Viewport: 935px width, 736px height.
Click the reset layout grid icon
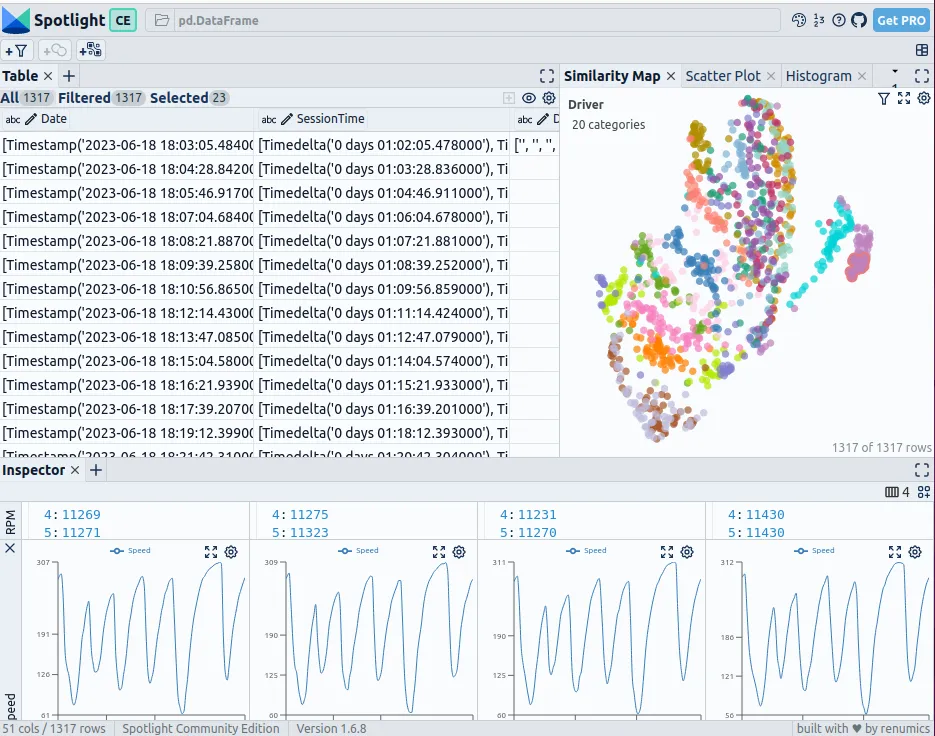pyautogui.click(x=921, y=50)
